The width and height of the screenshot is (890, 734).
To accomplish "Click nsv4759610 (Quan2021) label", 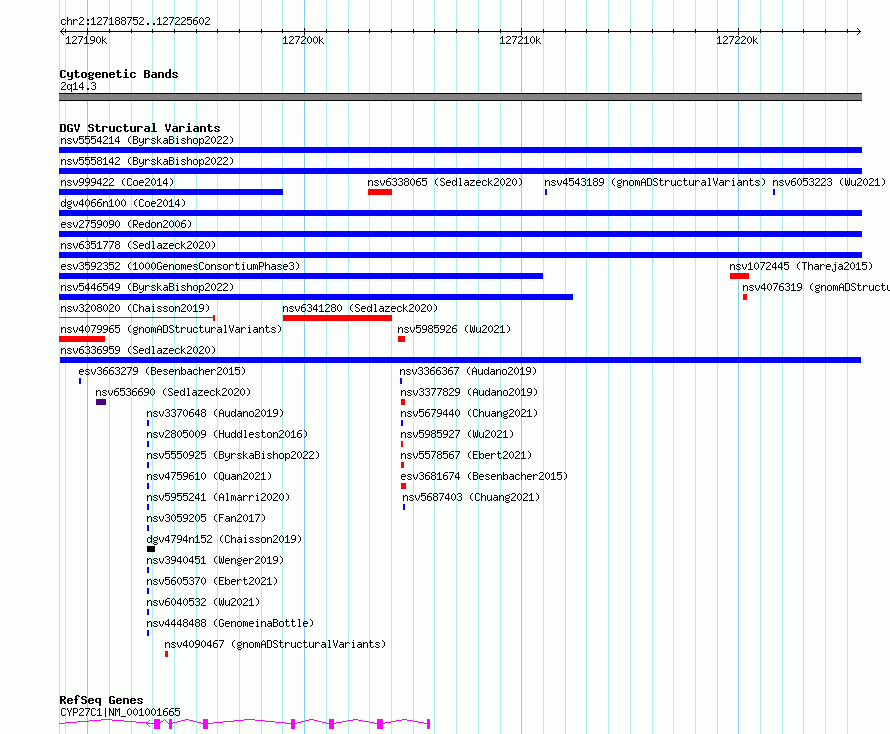I will pos(209,476).
